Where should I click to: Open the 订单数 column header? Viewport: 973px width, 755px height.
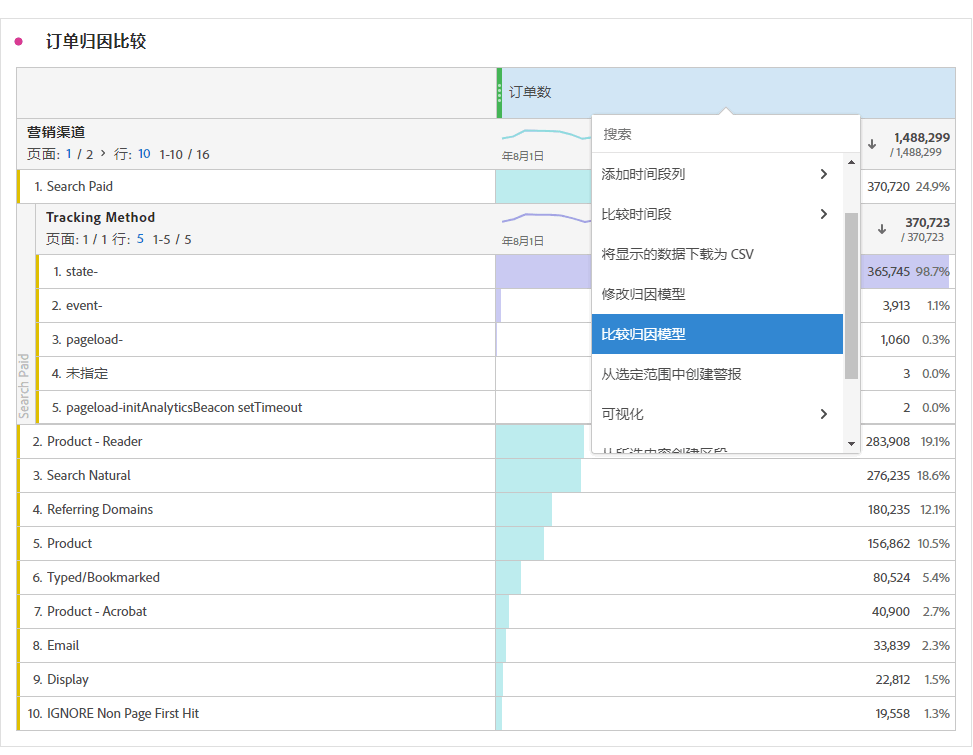(x=726, y=92)
